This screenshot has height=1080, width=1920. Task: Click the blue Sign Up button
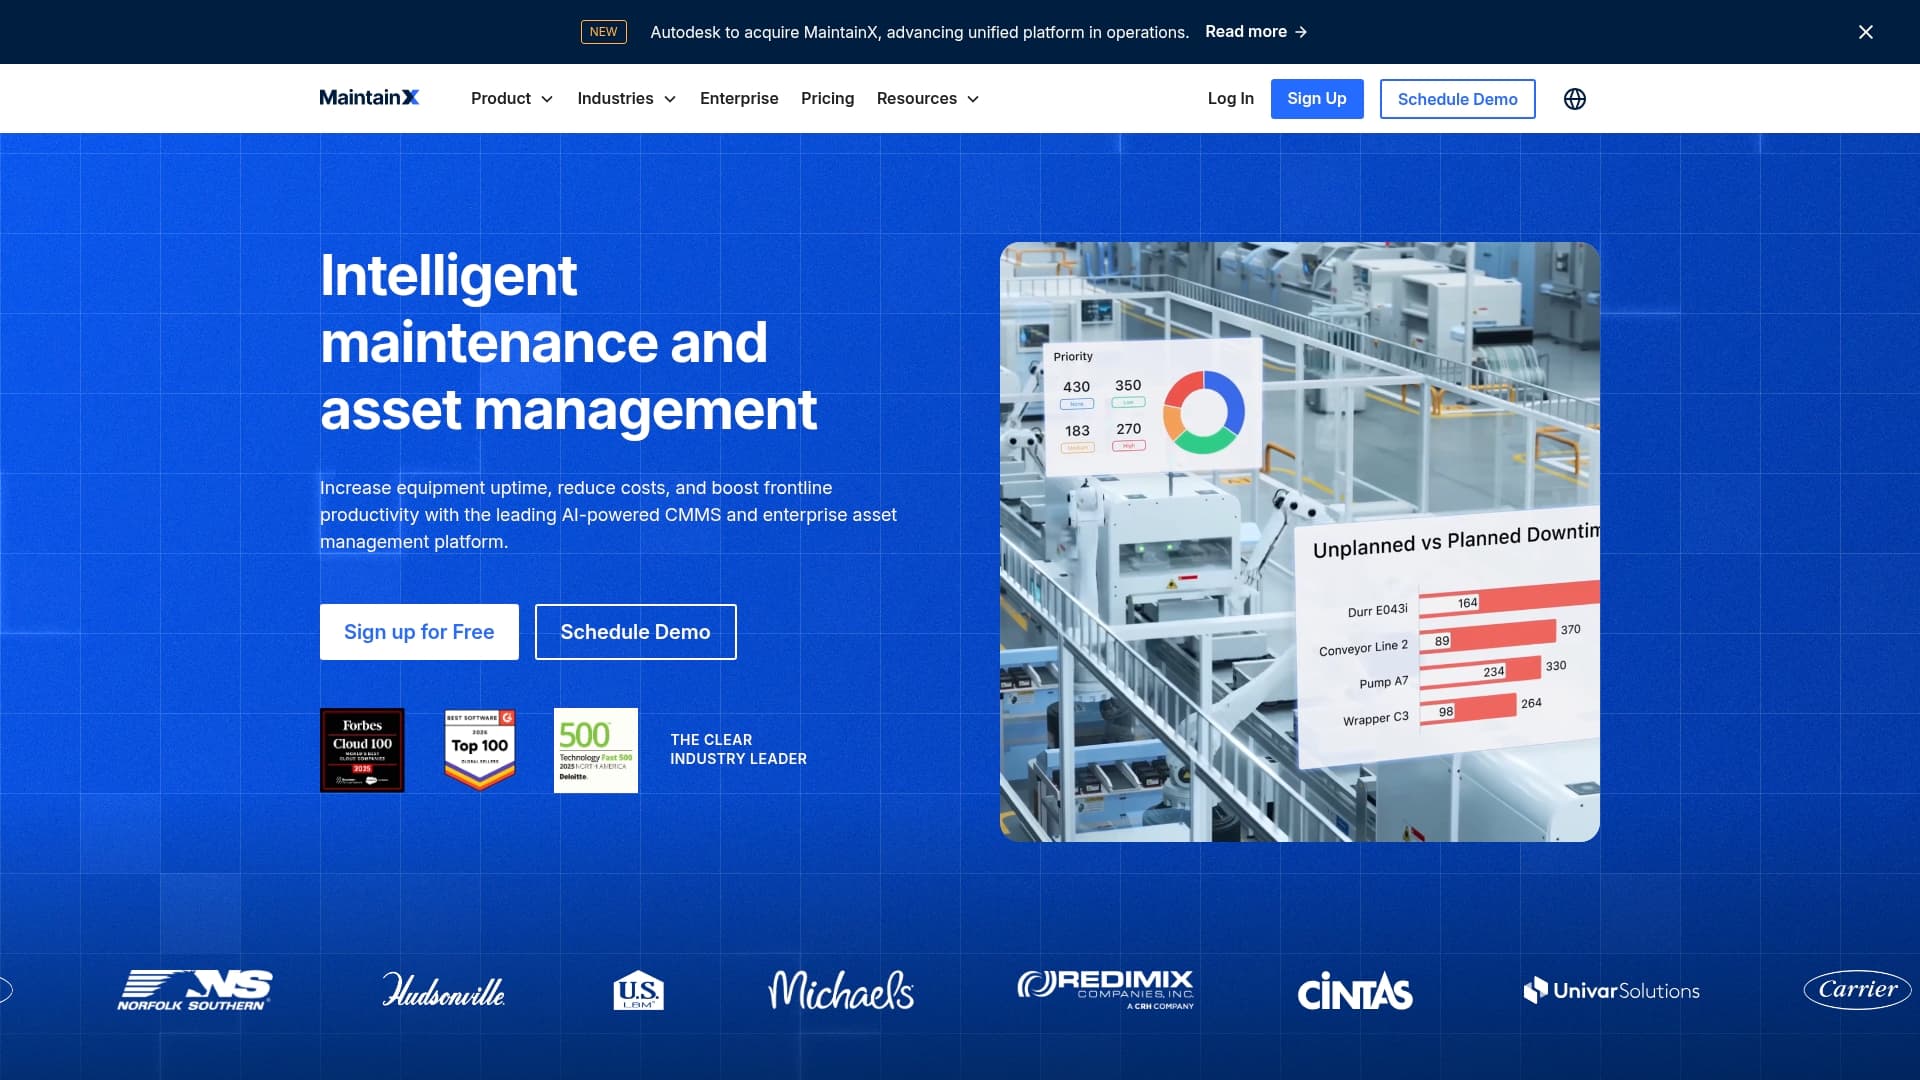(x=1317, y=99)
